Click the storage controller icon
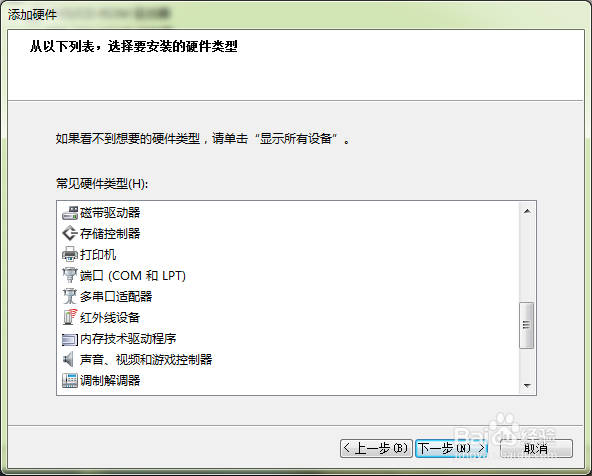The image size is (592, 476). 70,234
